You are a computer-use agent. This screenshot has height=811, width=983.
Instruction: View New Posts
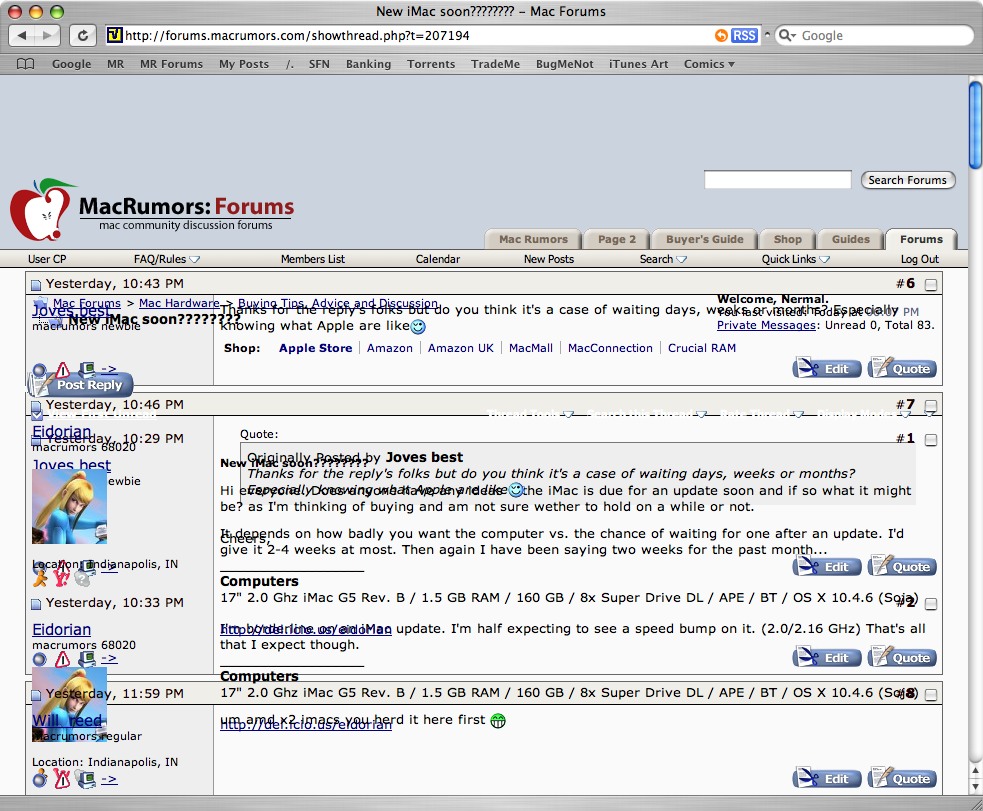[x=549, y=259]
